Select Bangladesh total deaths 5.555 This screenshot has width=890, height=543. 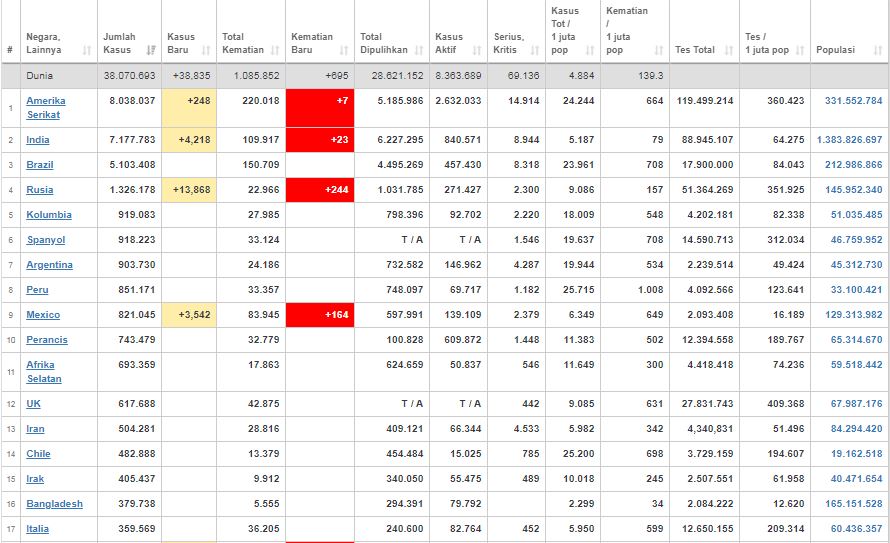coord(266,503)
